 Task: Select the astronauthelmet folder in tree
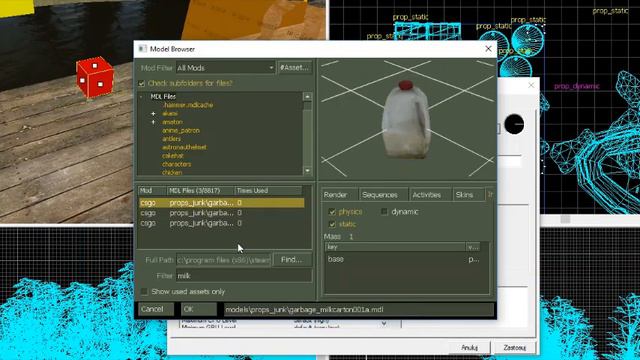[184, 147]
